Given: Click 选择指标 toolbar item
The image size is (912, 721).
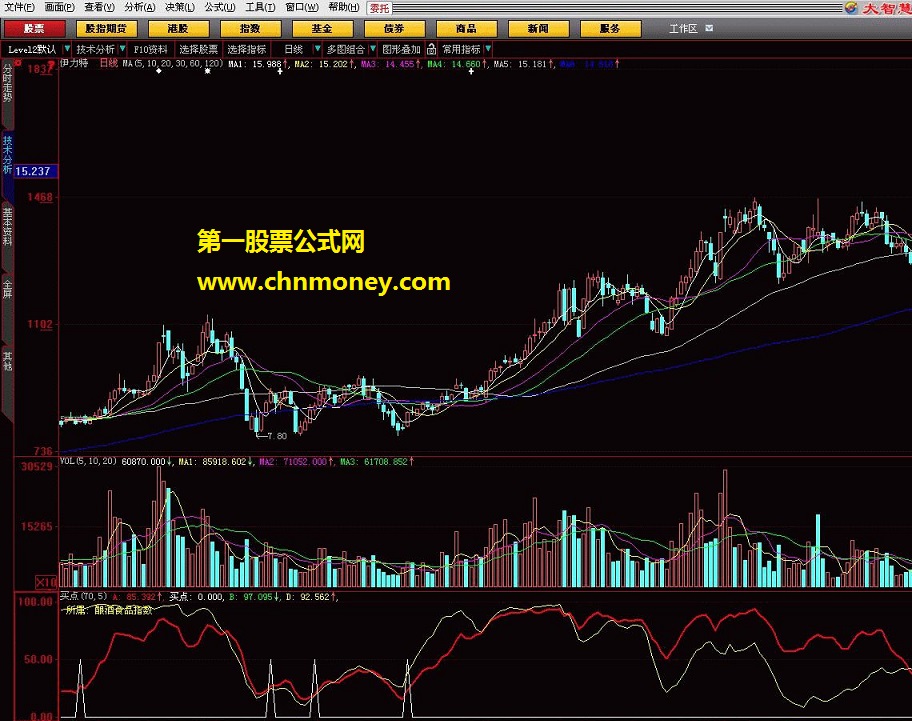Looking at the screenshot, I should point(247,49).
